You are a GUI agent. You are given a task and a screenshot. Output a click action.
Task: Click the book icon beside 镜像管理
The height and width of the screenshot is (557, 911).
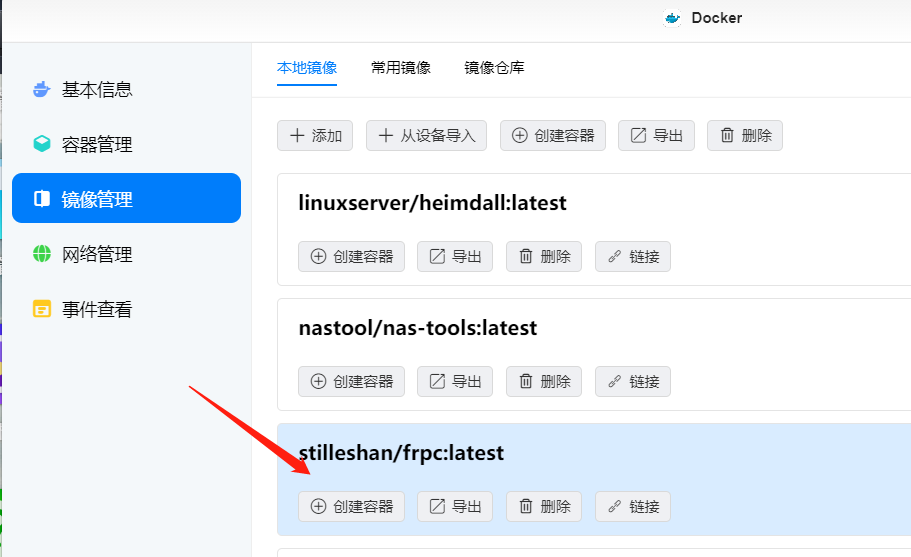(x=42, y=199)
